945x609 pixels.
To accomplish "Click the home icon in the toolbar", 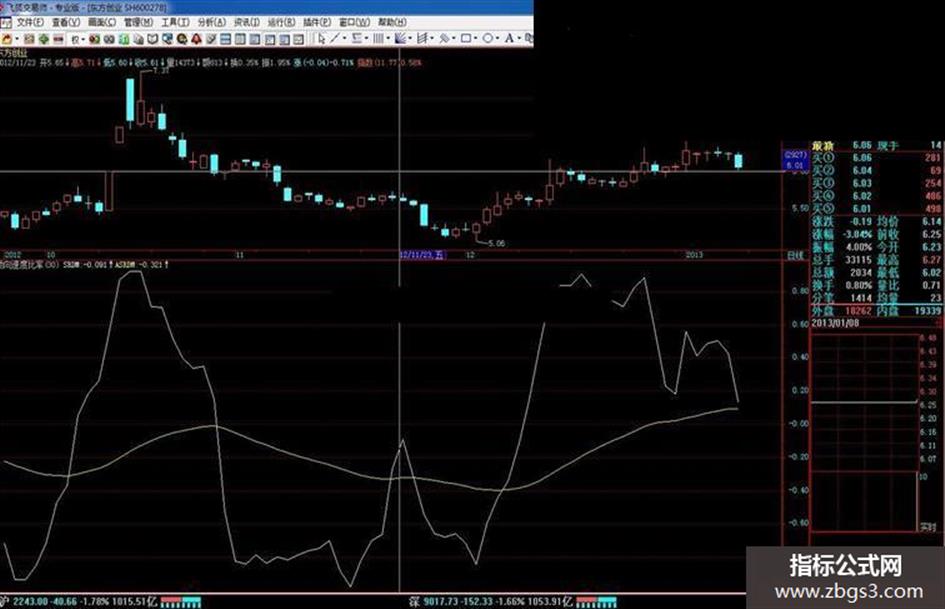I will point(7,39).
